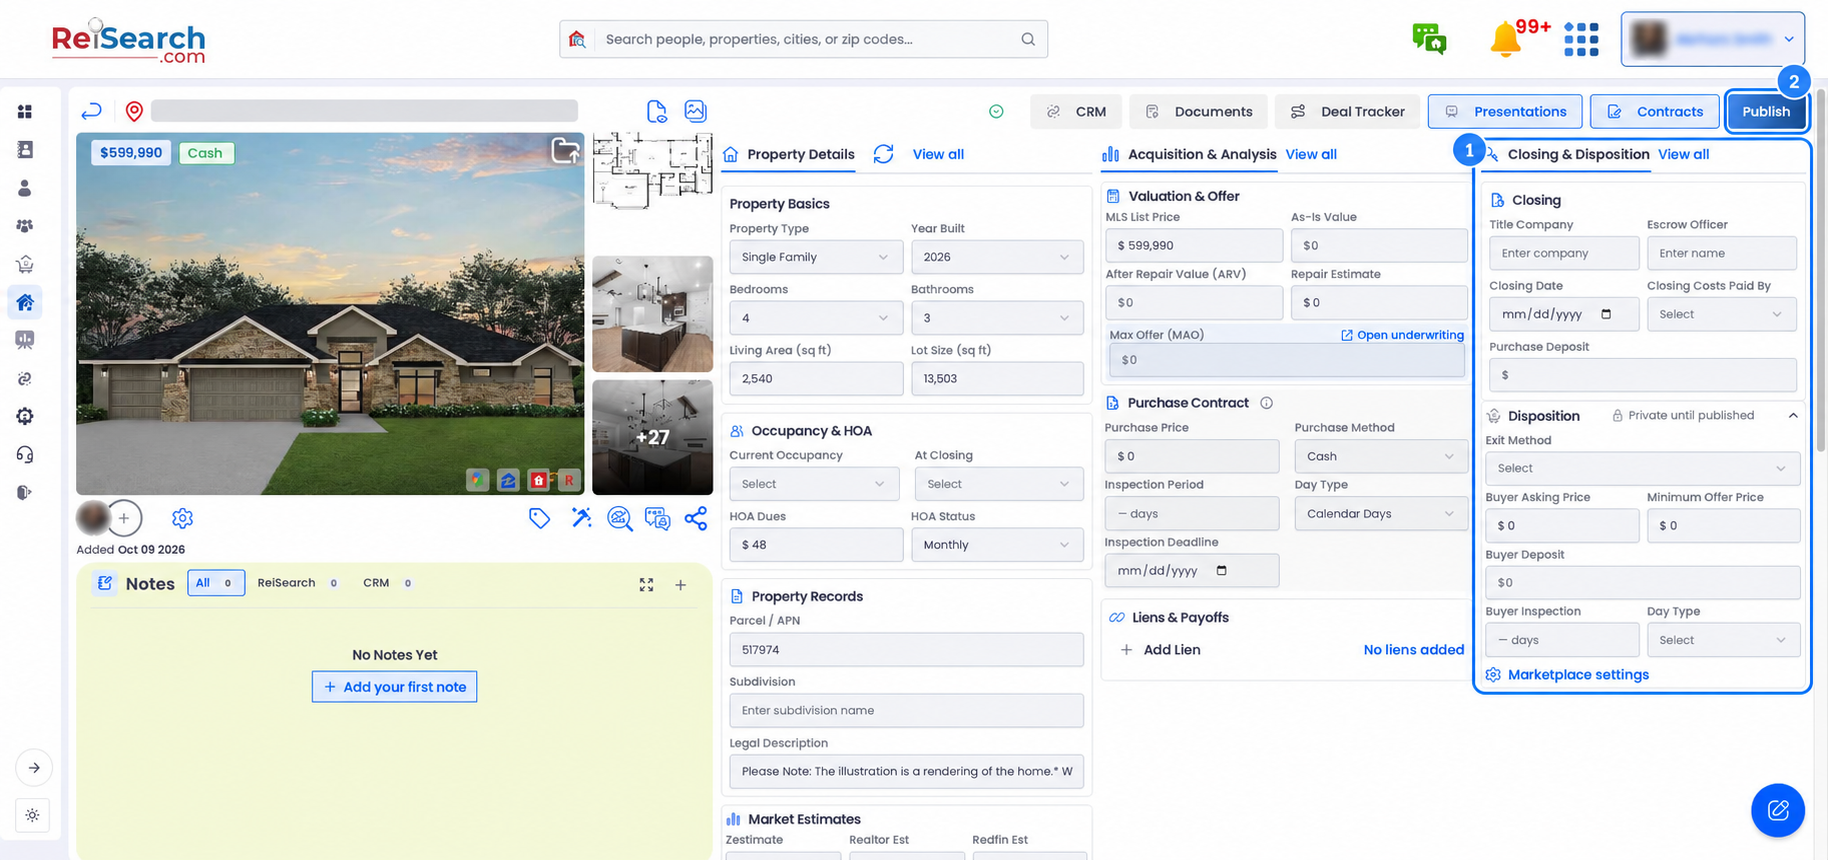Click Add Lien

tap(1160, 650)
